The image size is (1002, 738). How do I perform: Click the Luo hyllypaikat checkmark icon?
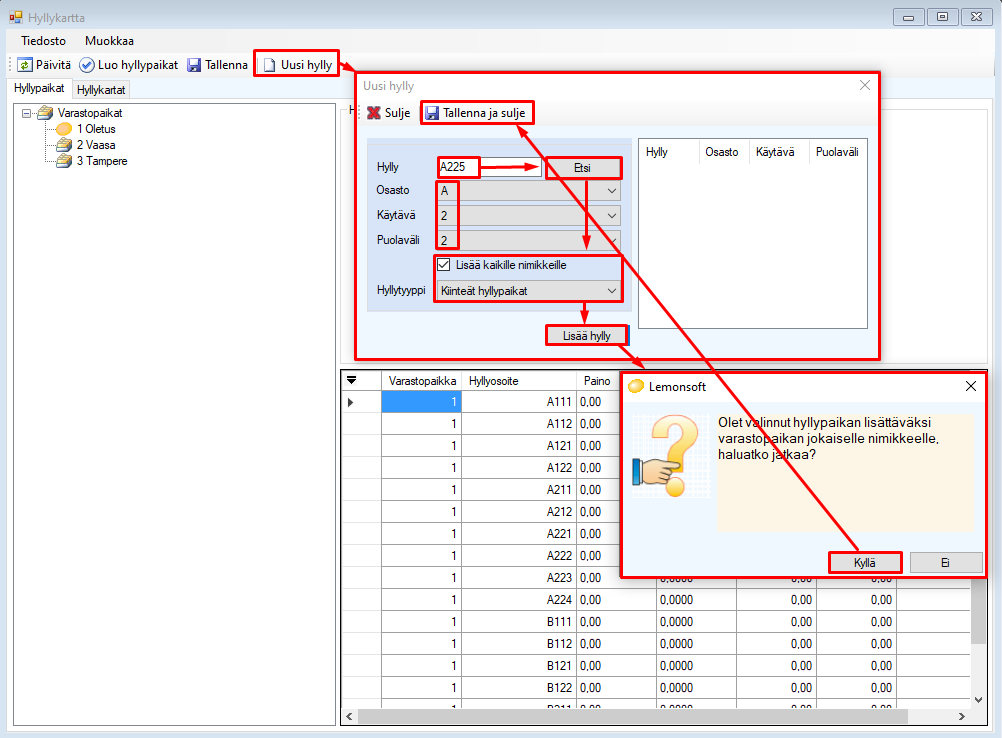(87, 65)
